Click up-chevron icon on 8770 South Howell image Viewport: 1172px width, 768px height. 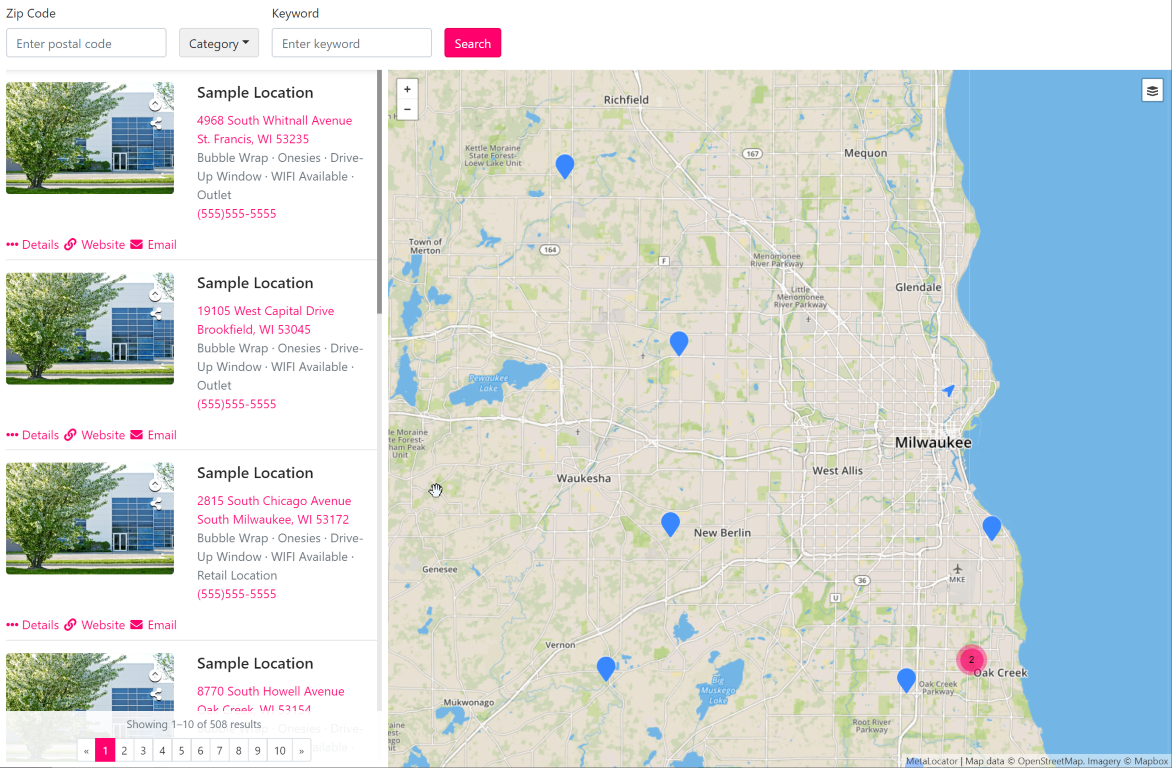click(155, 675)
